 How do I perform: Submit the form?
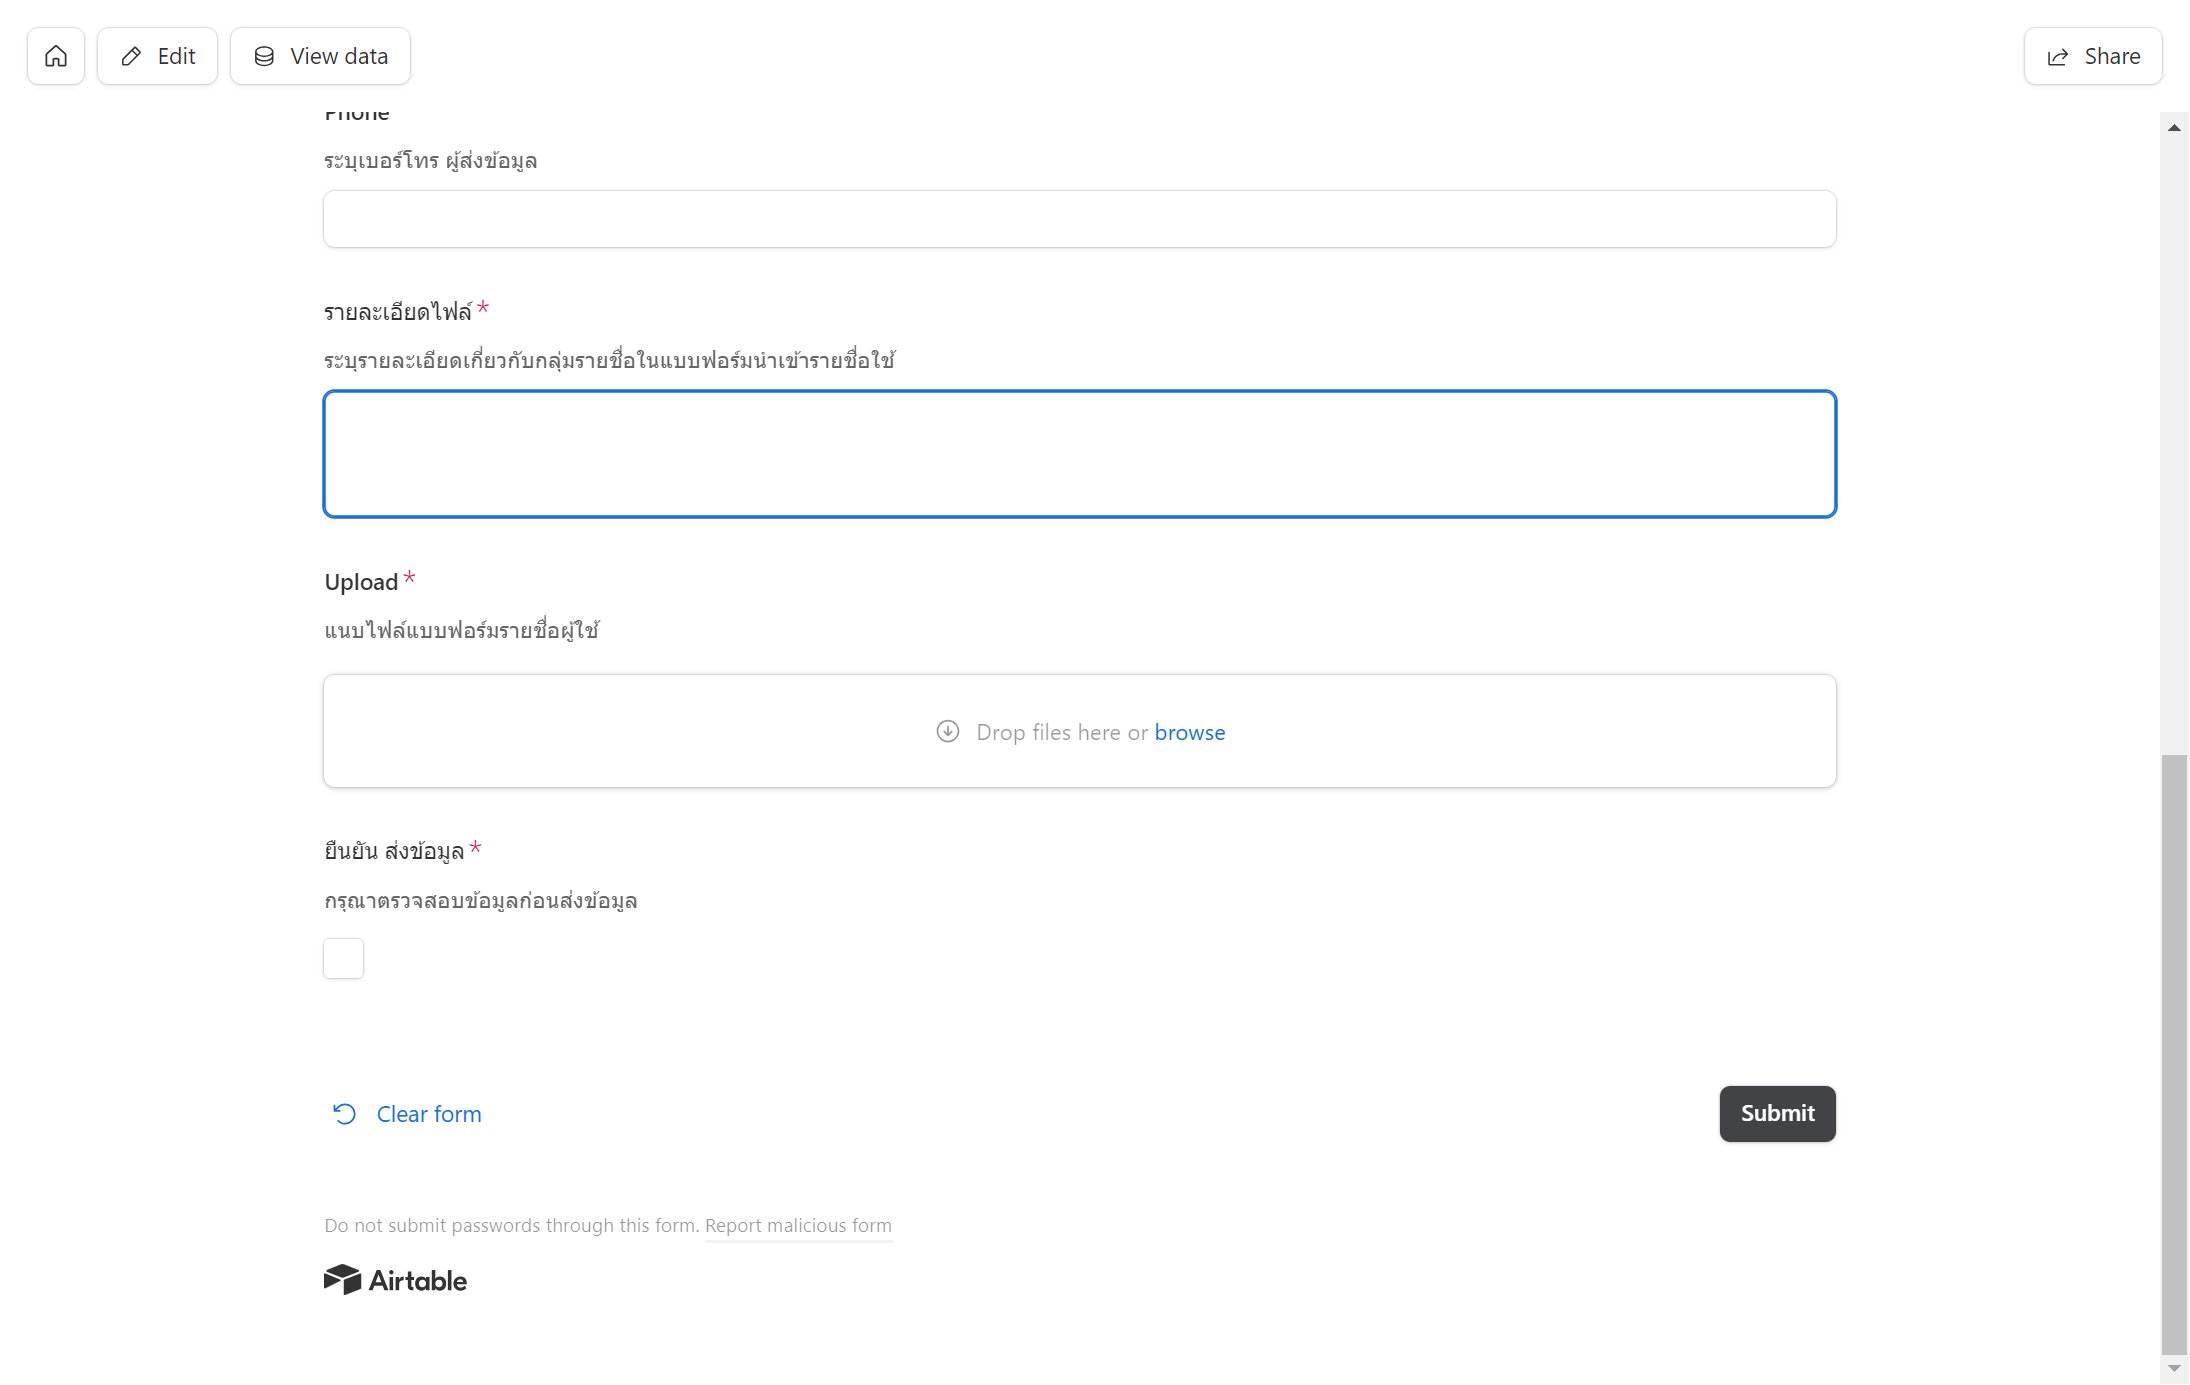point(1778,1113)
